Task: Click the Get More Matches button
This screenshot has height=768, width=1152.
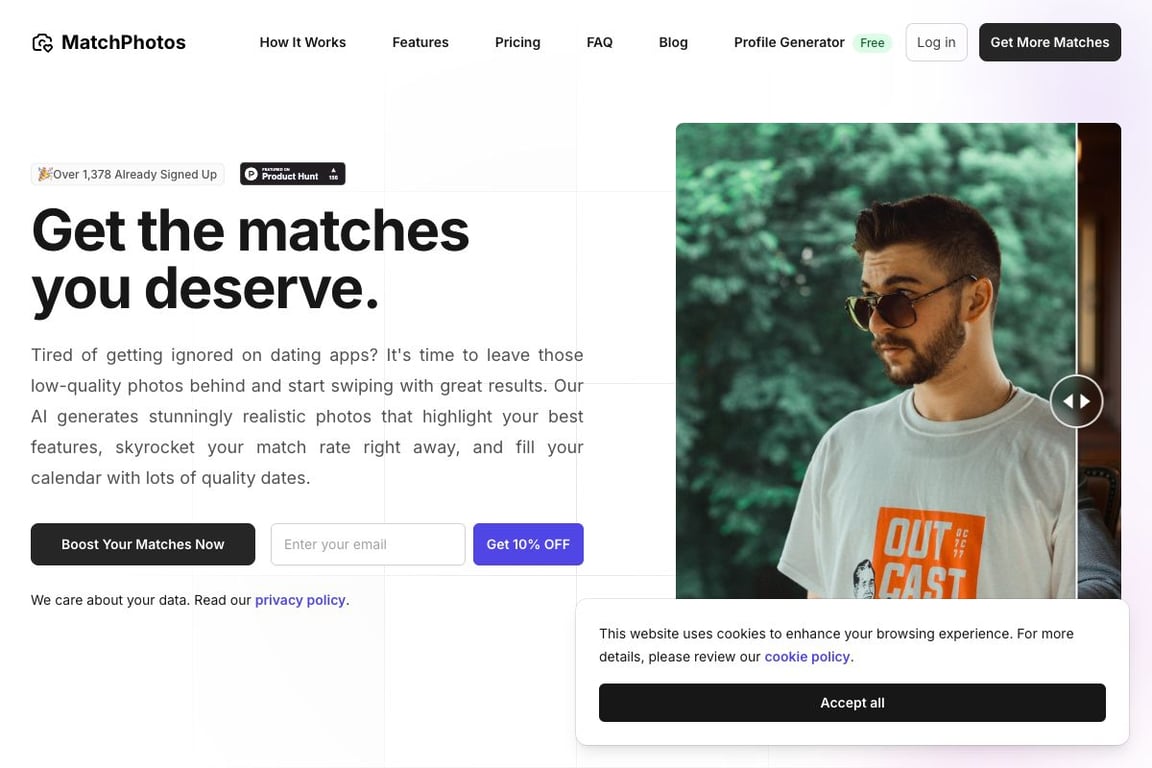Action: coord(1050,42)
